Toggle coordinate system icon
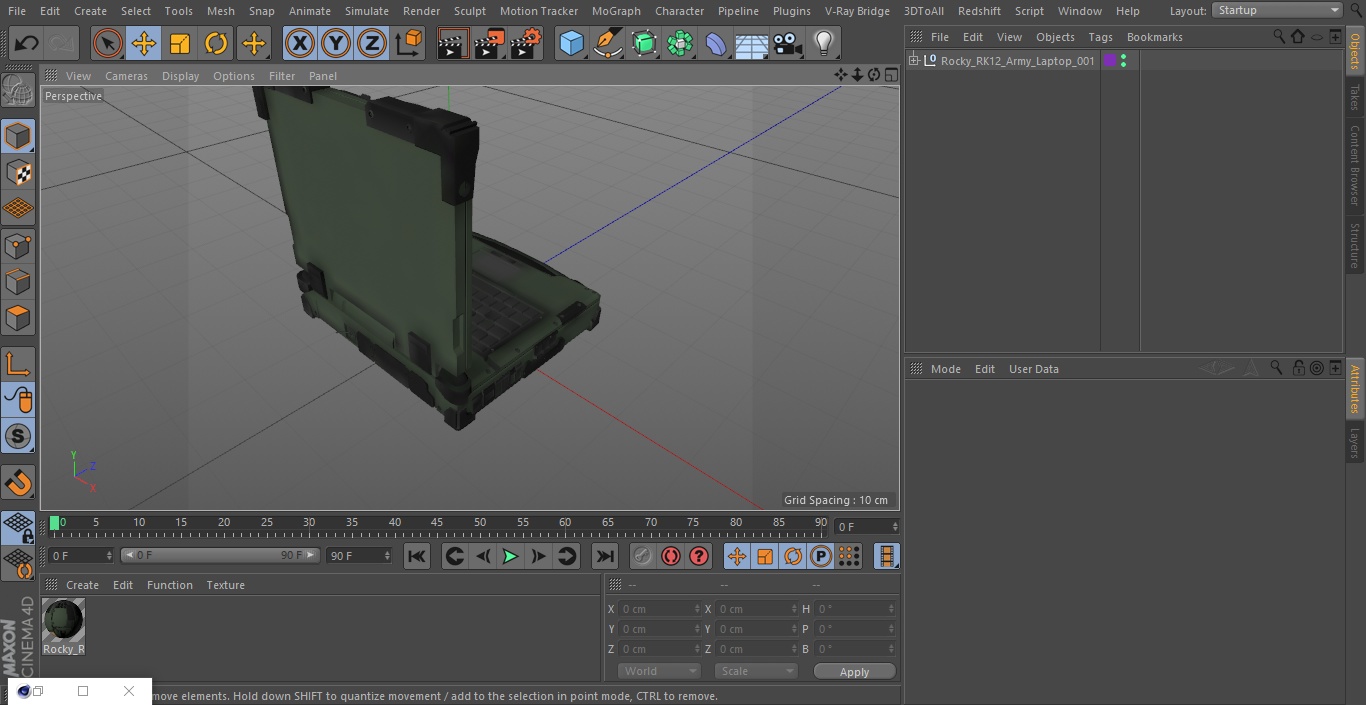 [x=409, y=44]
